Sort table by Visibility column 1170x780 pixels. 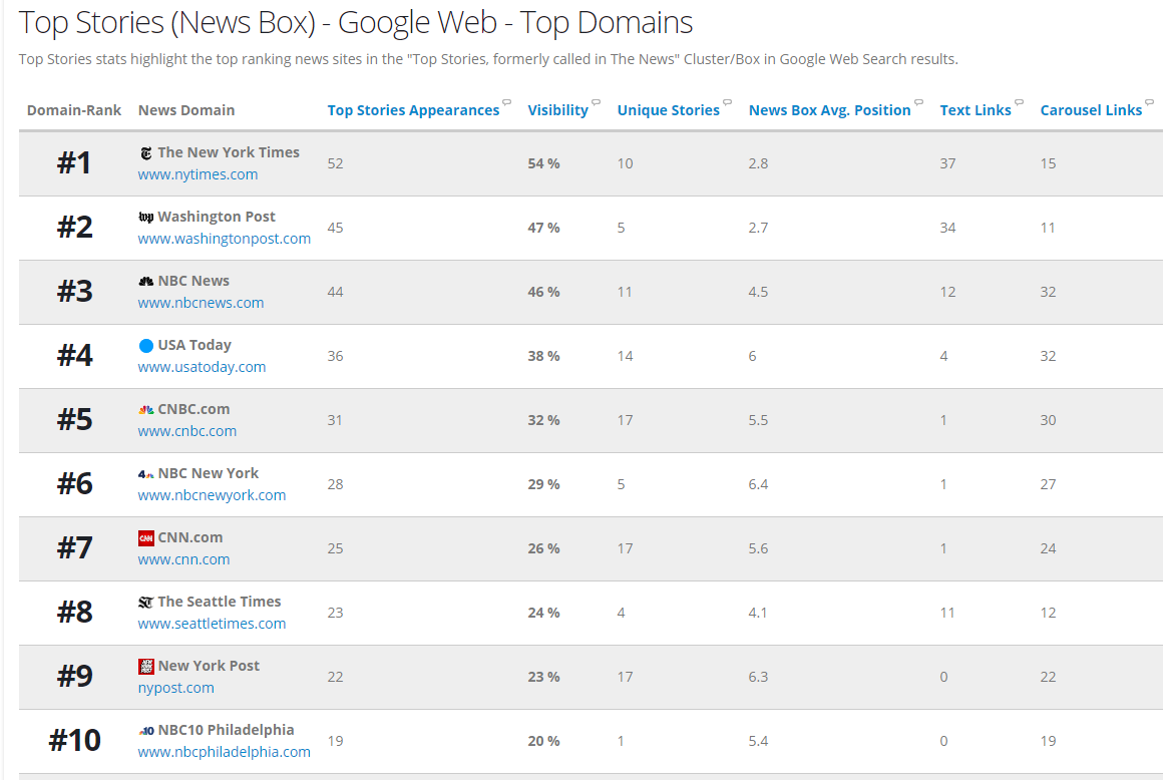(x=558, y=110)
